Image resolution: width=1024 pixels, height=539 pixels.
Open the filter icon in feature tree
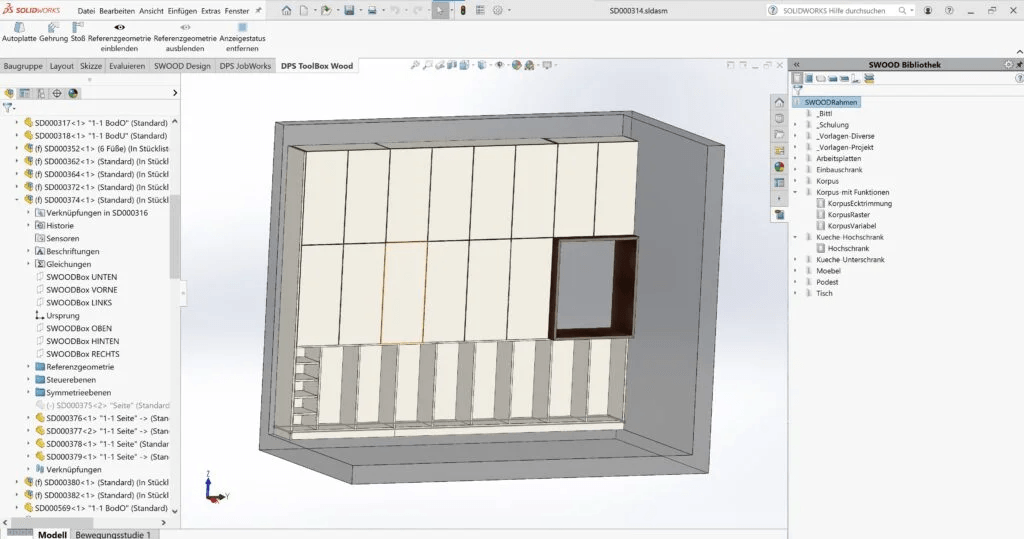[8, 107]
